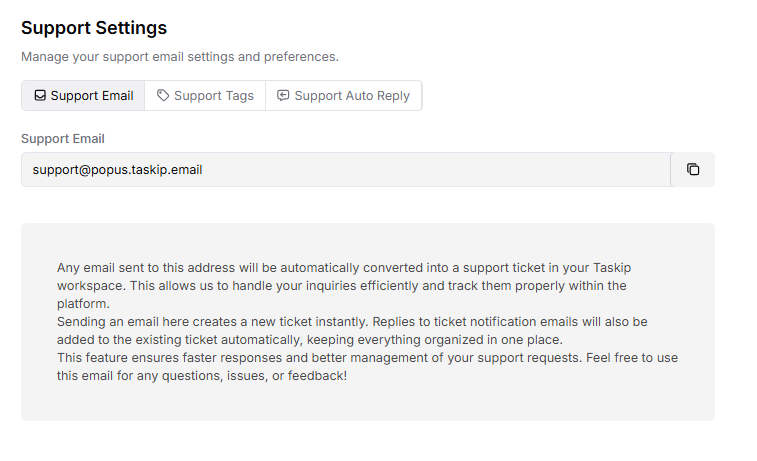The image size is (757, 461).
Task: Click the 'Any email sent to this address' line
Action: click(x=200, y=268)
